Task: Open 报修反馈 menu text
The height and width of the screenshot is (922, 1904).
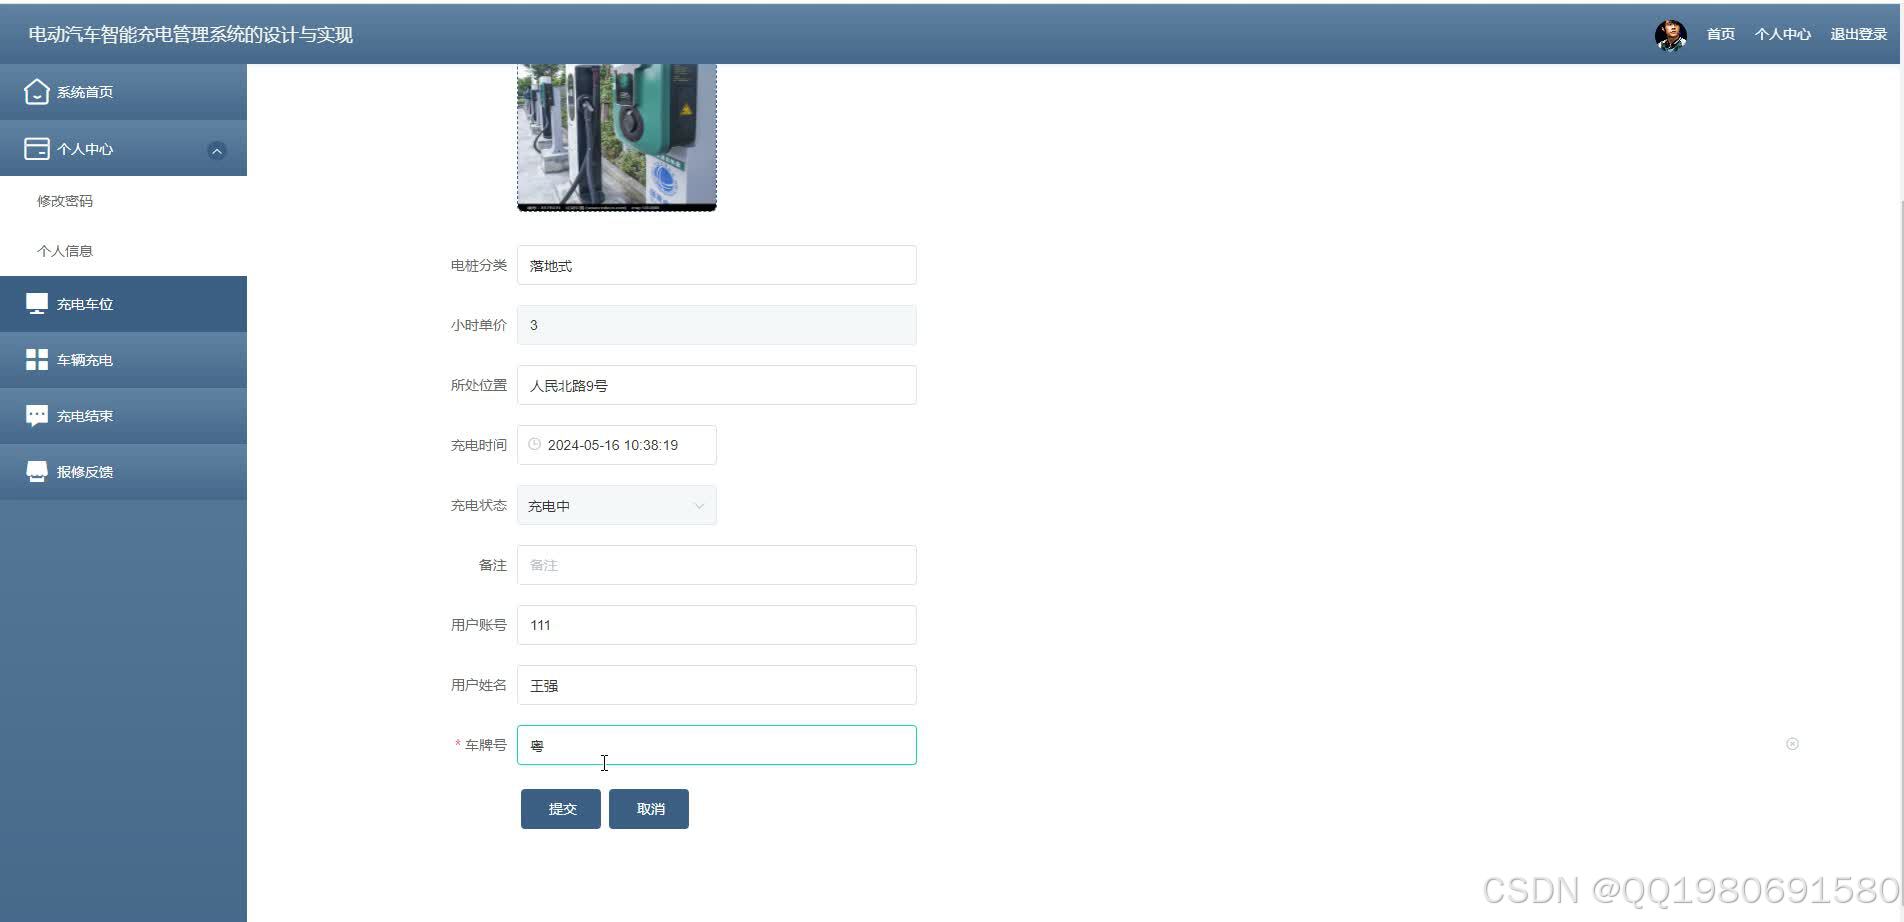Action: [x=85, y=472]
